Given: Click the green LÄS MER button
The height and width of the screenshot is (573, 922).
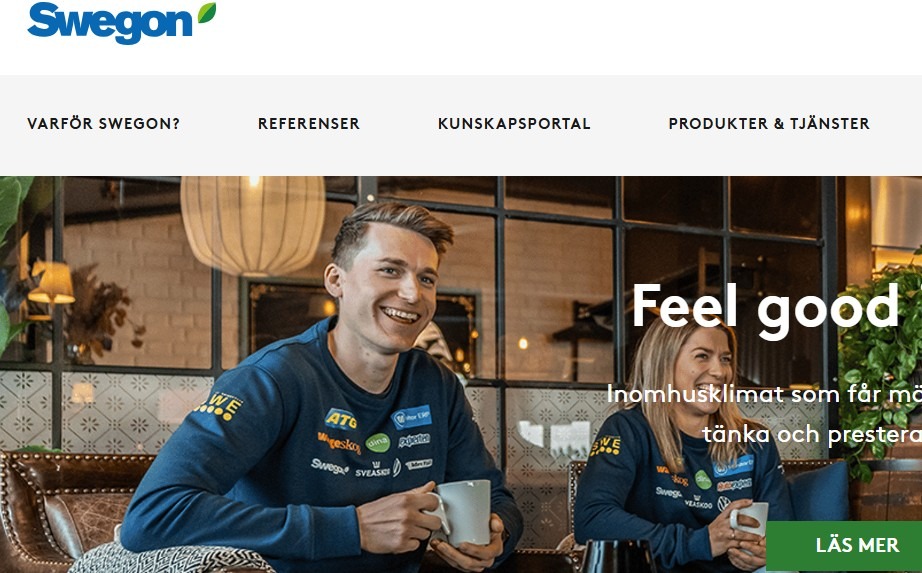Looking at the screenshot, I should coord(844,545).
